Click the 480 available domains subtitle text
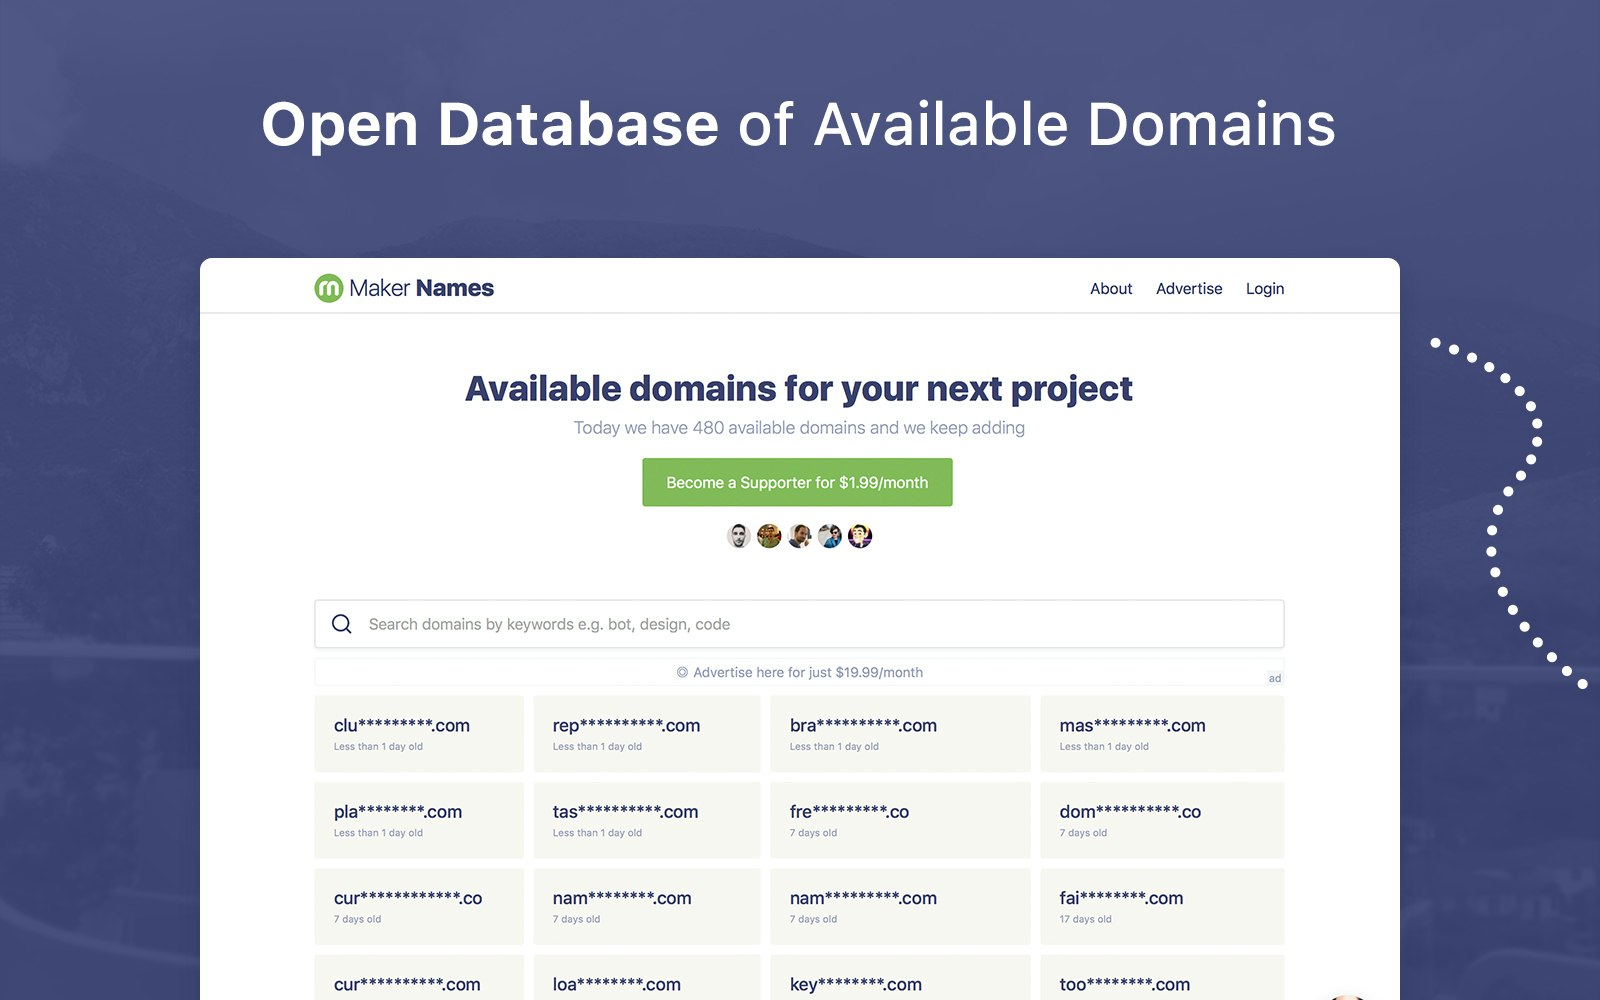Image resolution: width=1600 pixels, height=1000 pixels. point(799,428)
